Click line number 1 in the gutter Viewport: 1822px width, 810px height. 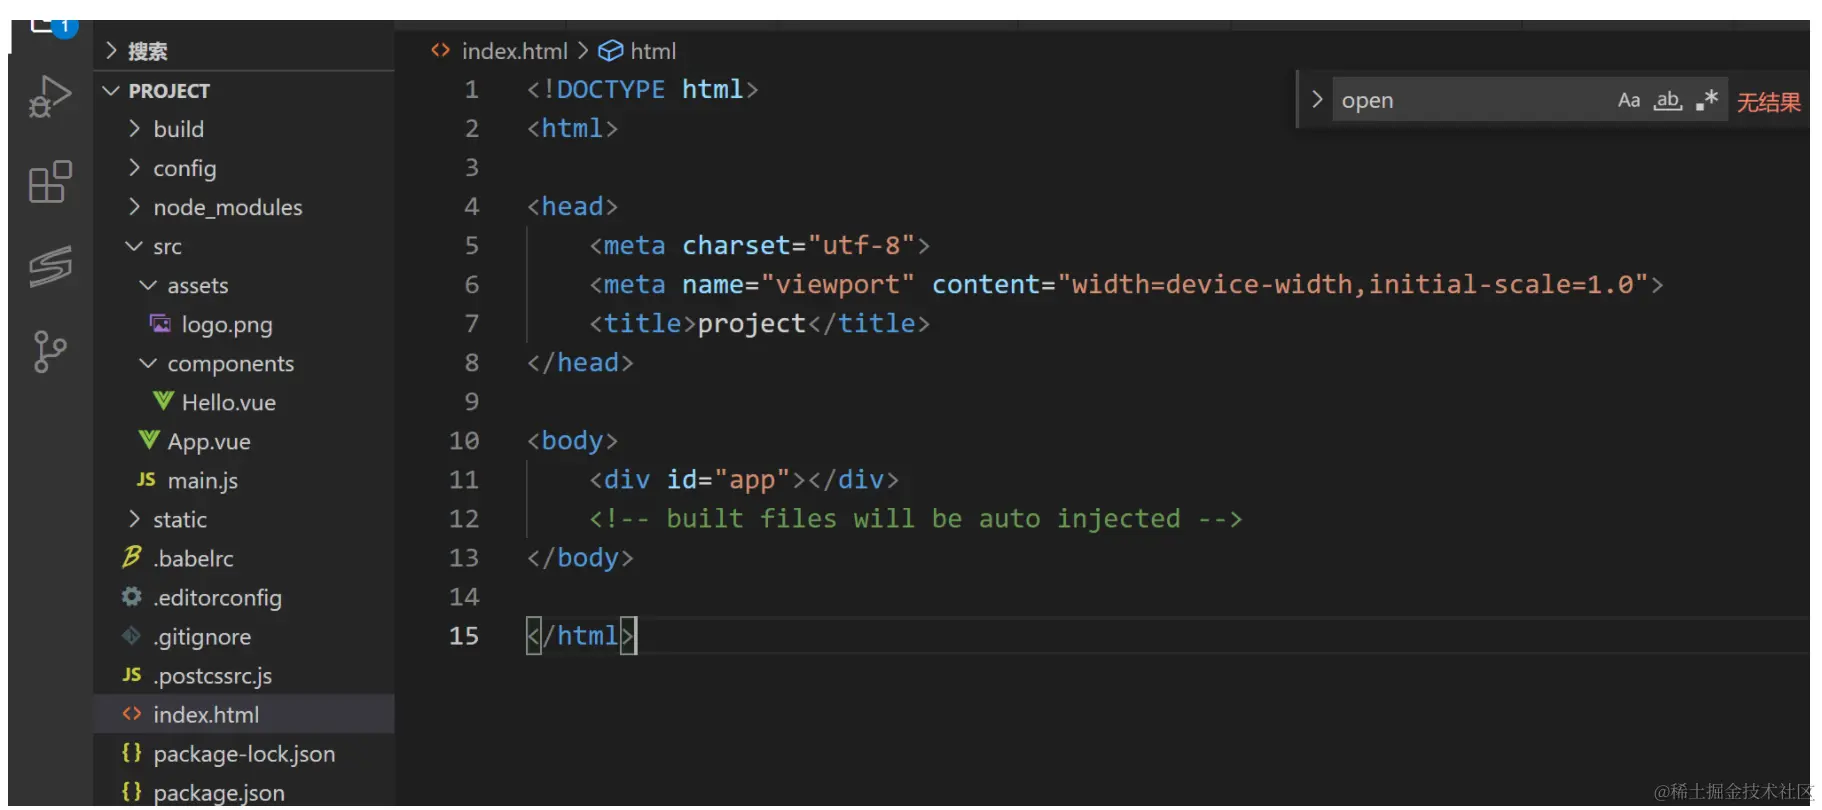[x=471, y=89]
